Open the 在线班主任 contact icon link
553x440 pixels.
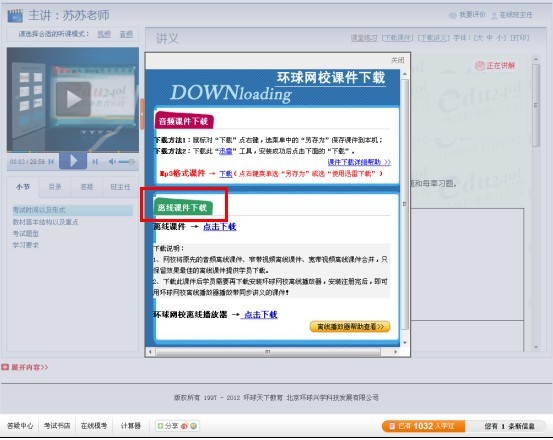[512, 15]
